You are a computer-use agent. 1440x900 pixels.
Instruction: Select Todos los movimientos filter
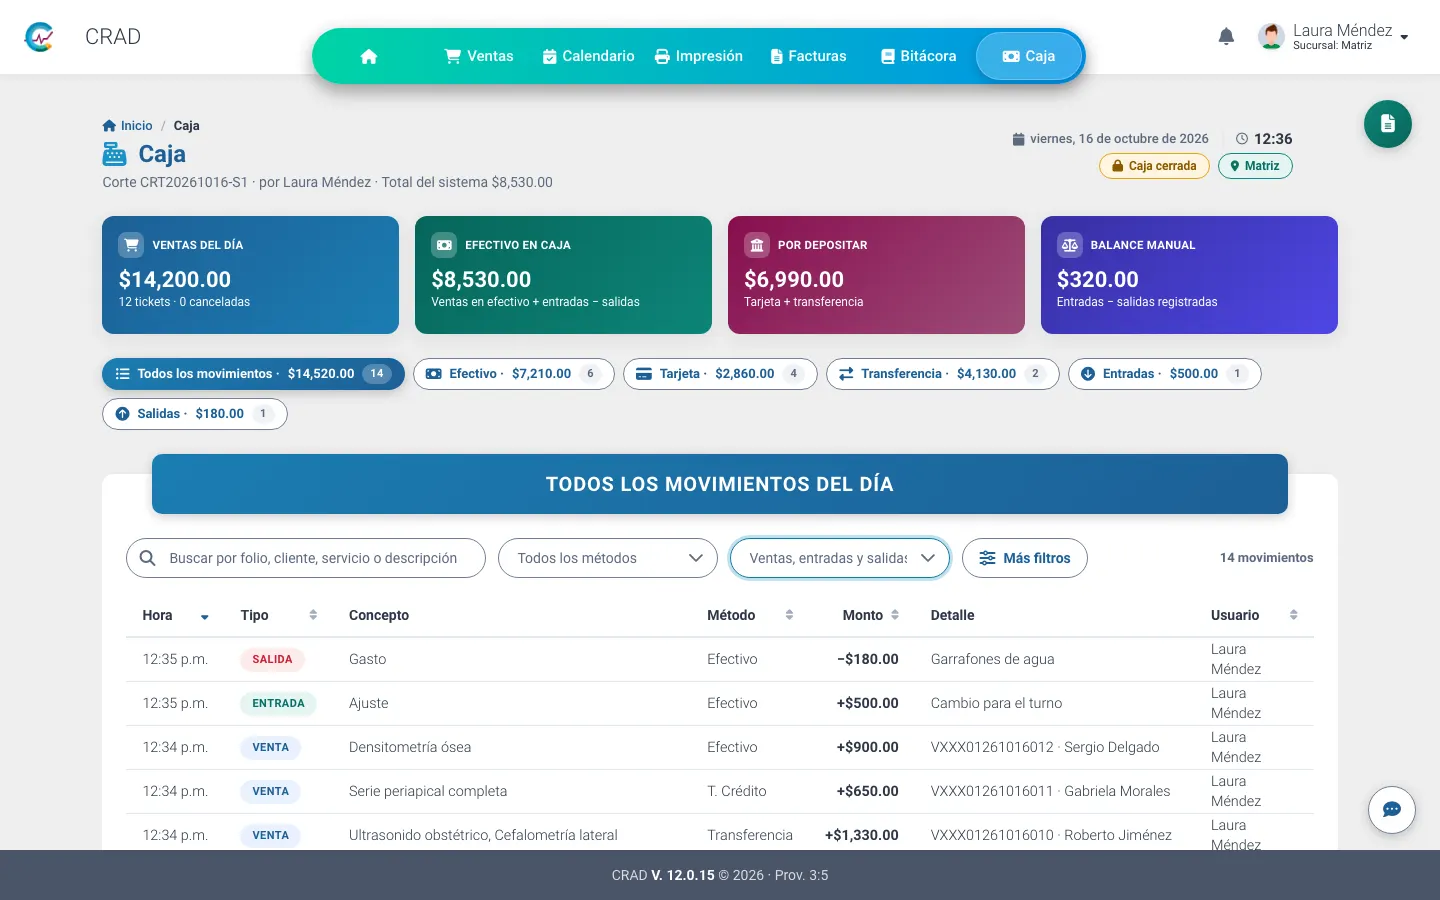coord(253,374)
